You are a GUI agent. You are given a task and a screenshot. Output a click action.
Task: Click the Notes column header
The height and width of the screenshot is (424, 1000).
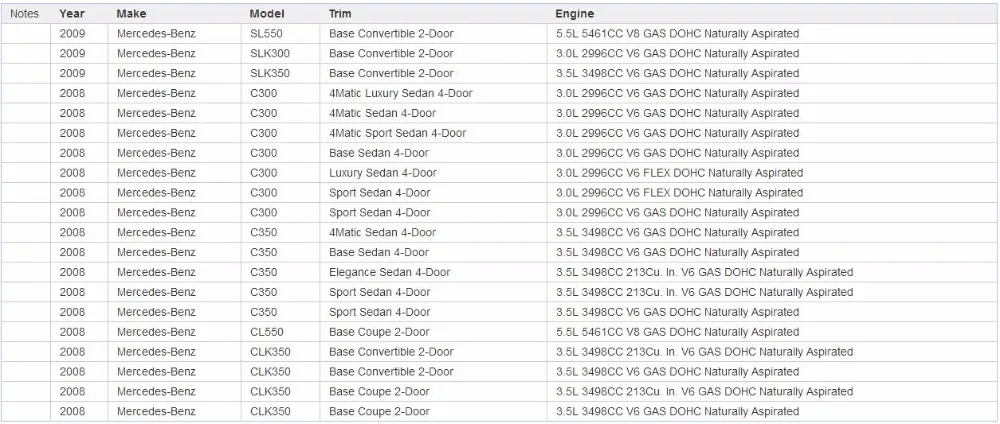(26, 13)
